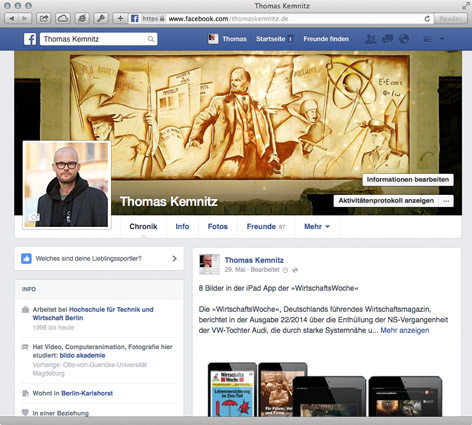Screen dimensions: 472x425
Task: Click the Thomas Kemnitz name on cover
Action: (168, 202)
